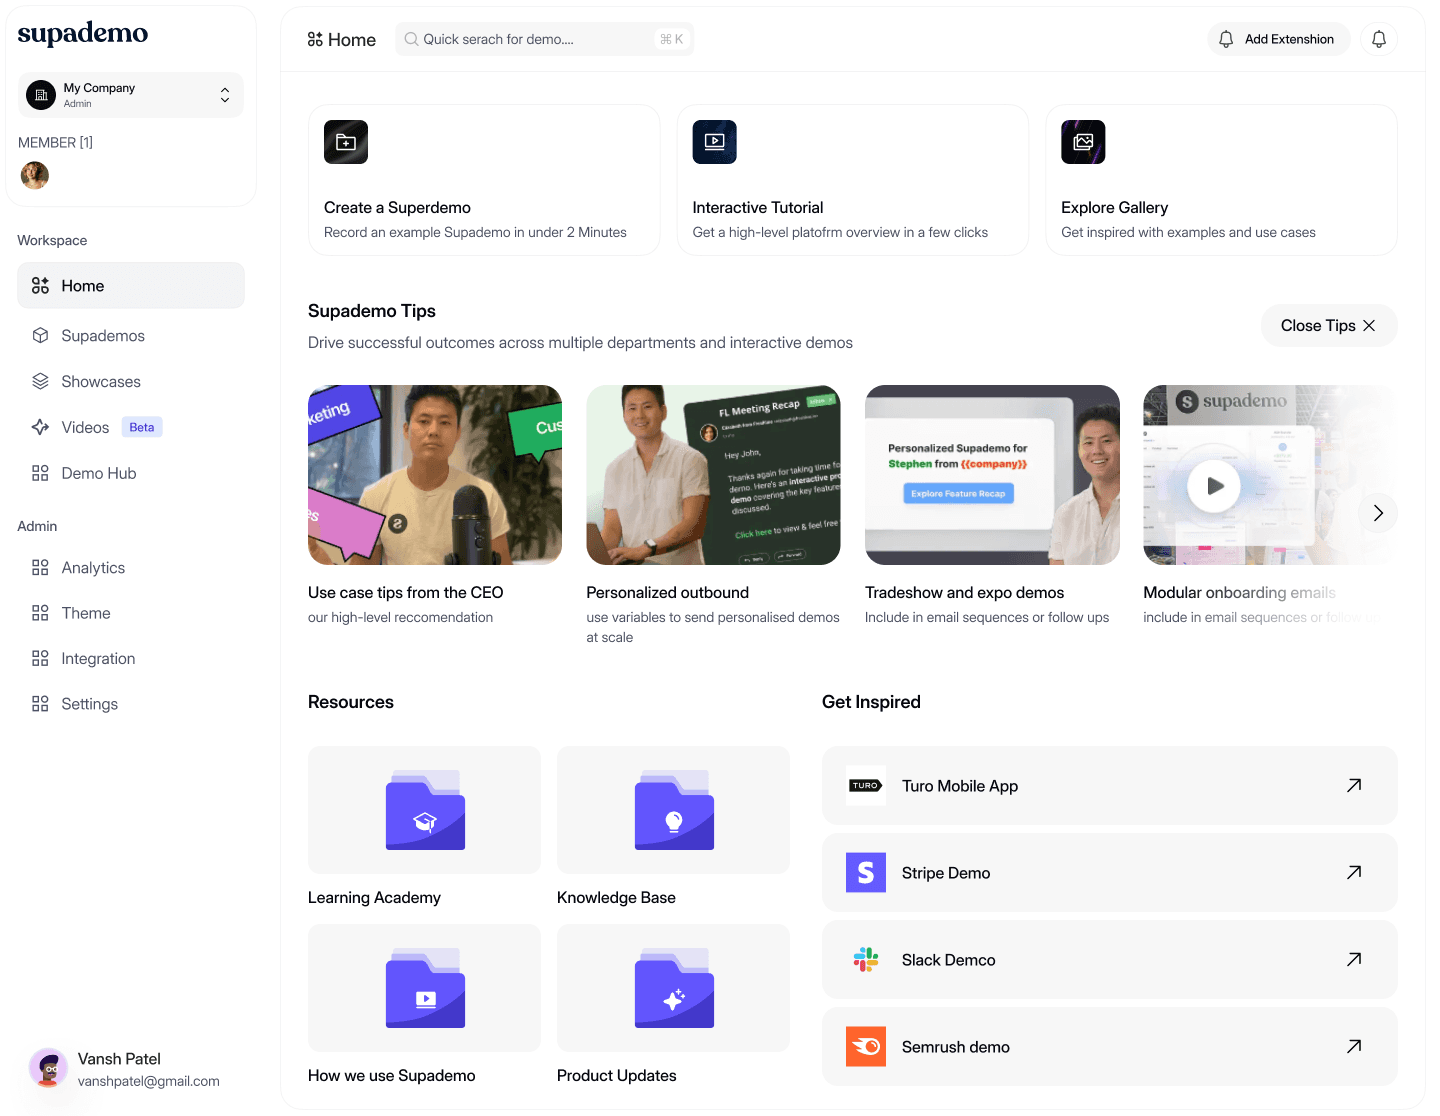Click the Turo Mobile App row title

coord(960,786)
